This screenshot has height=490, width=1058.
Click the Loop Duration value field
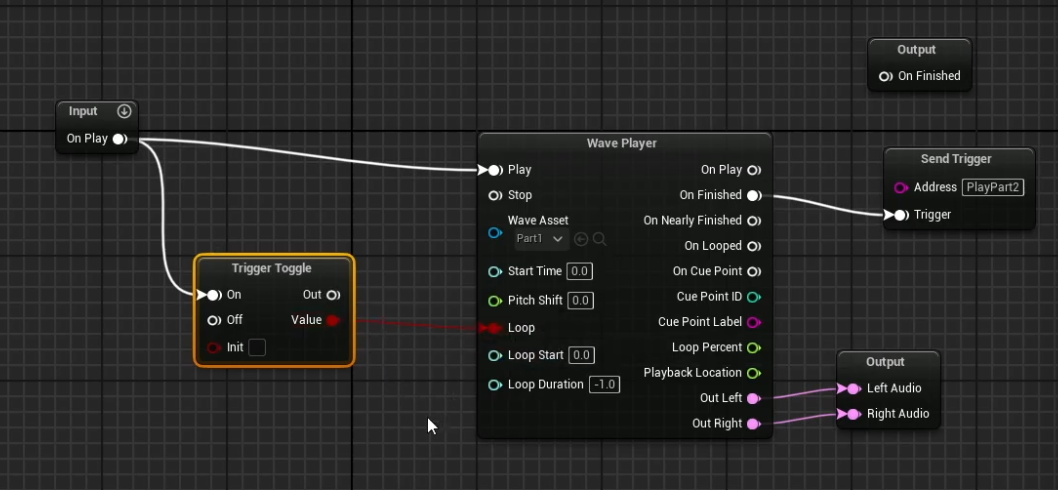point(604,385)
